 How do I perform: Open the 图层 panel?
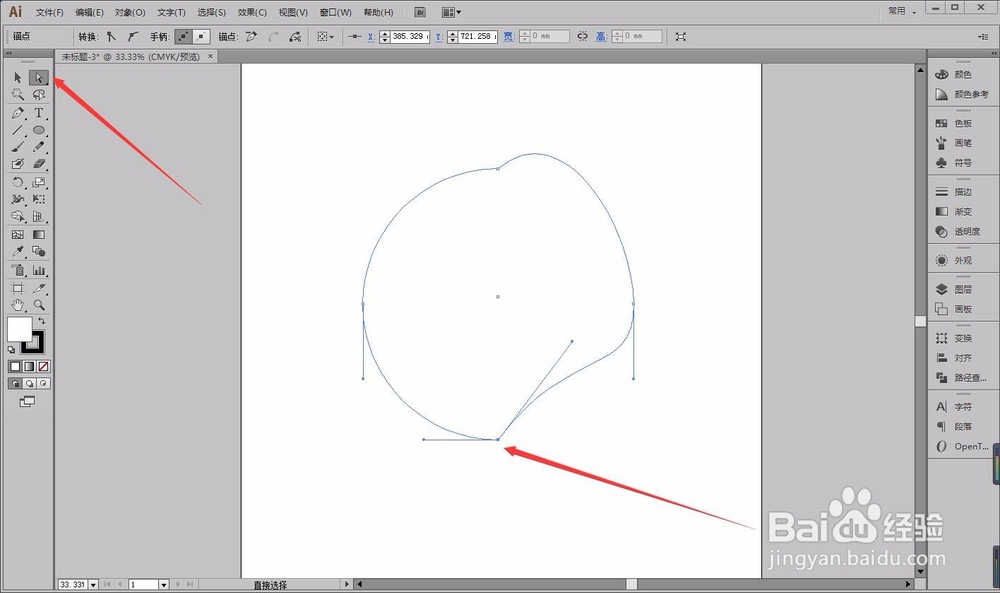point(962,289)
